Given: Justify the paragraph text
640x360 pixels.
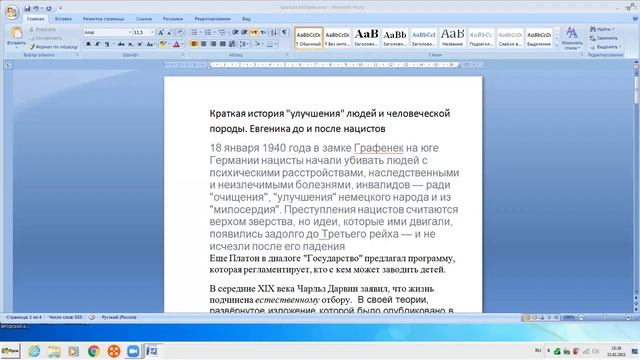Looking at the screenshot, I should tap(222, 44).
